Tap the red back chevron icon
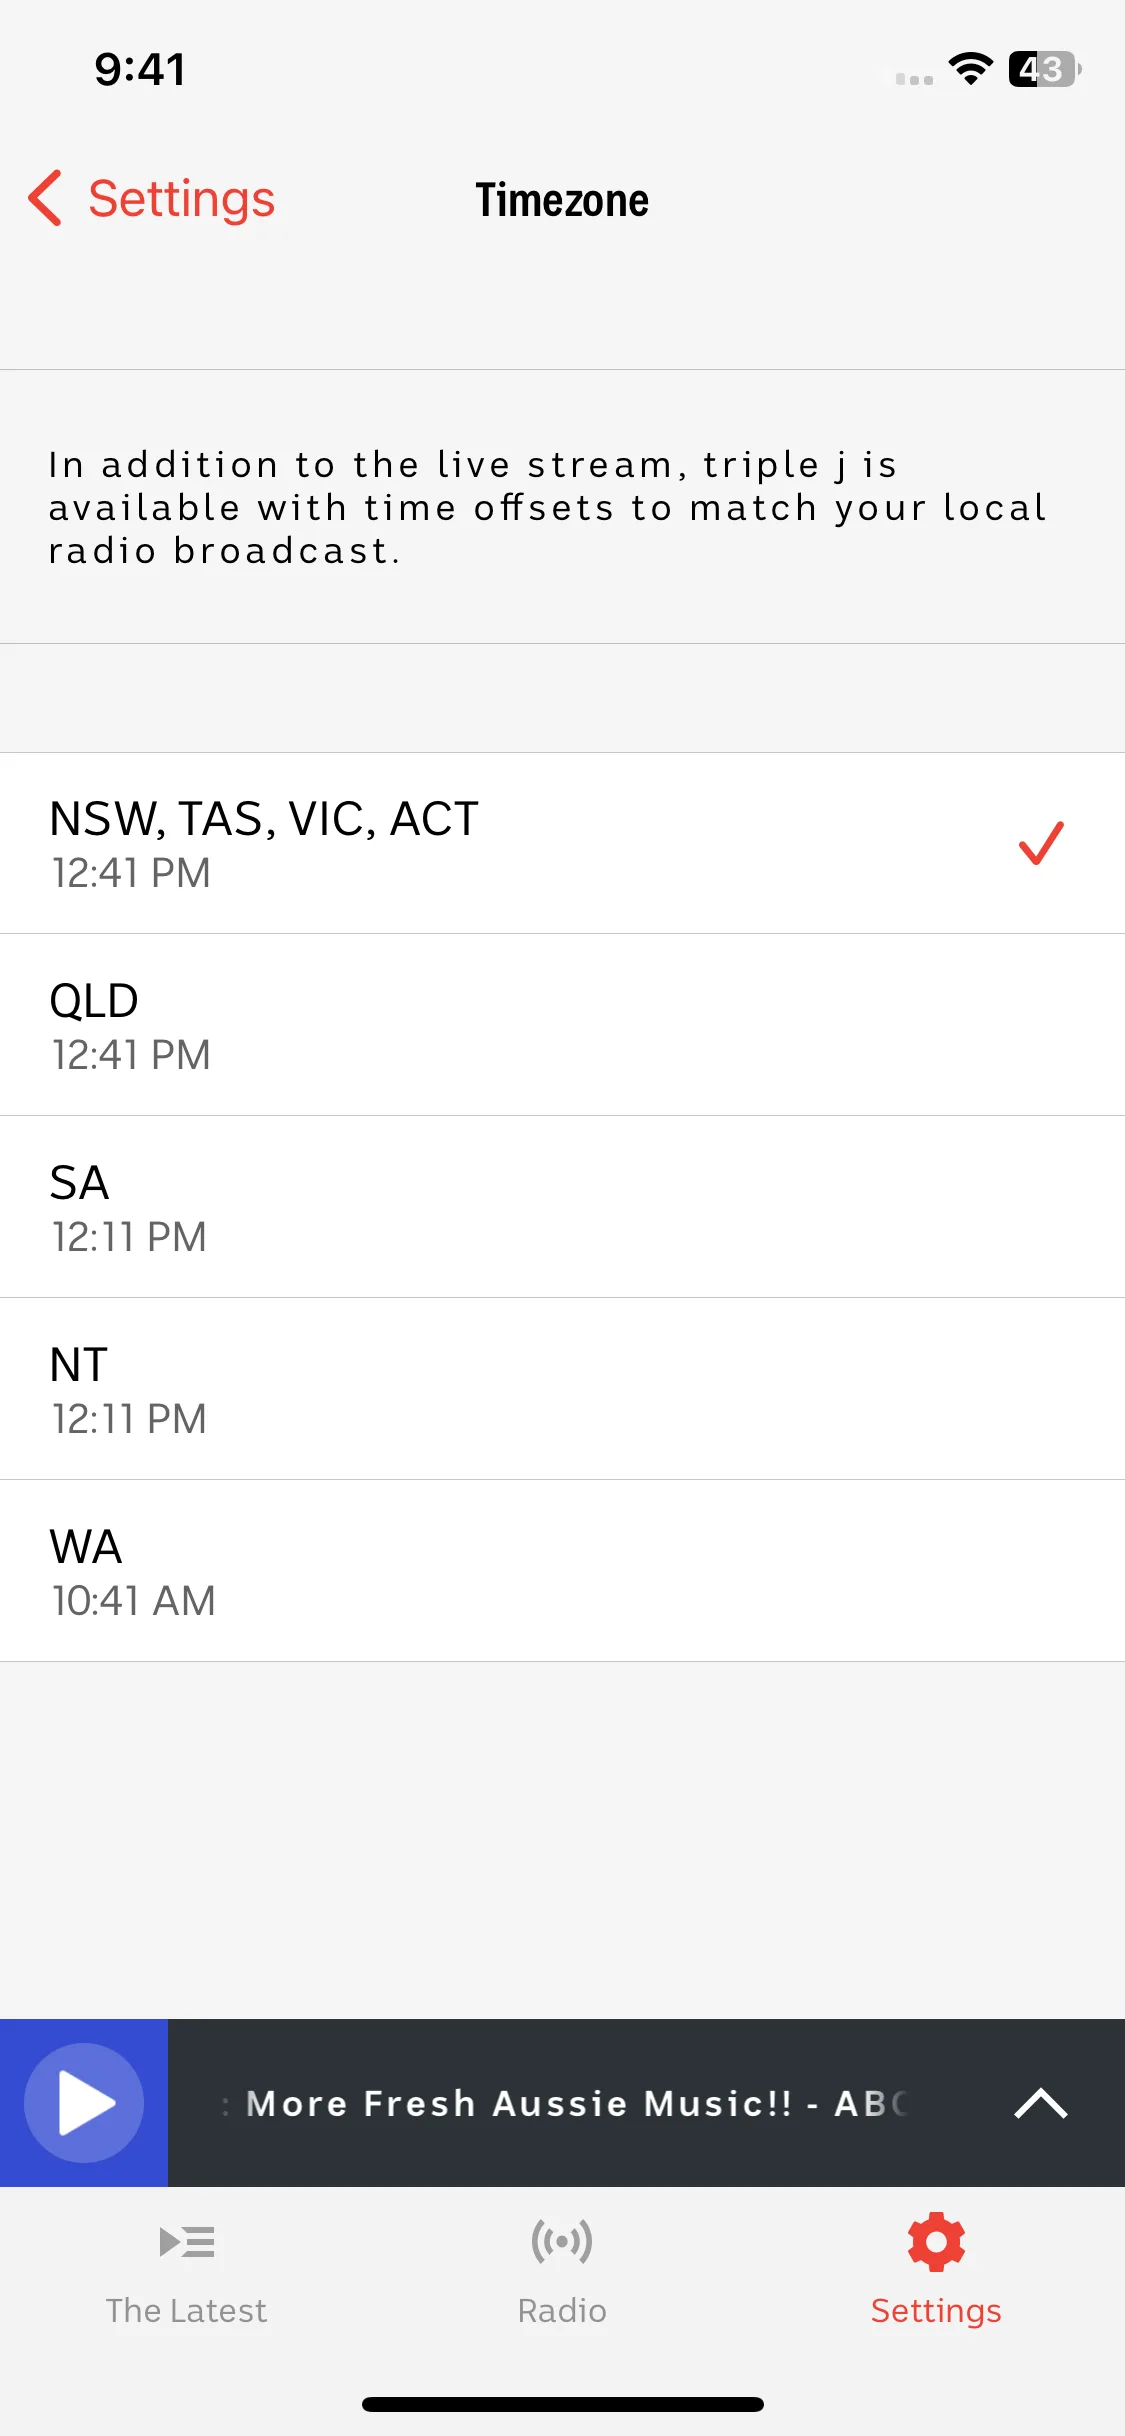This screenshot has height=2436, width=1125. click(x=46, y=198)
